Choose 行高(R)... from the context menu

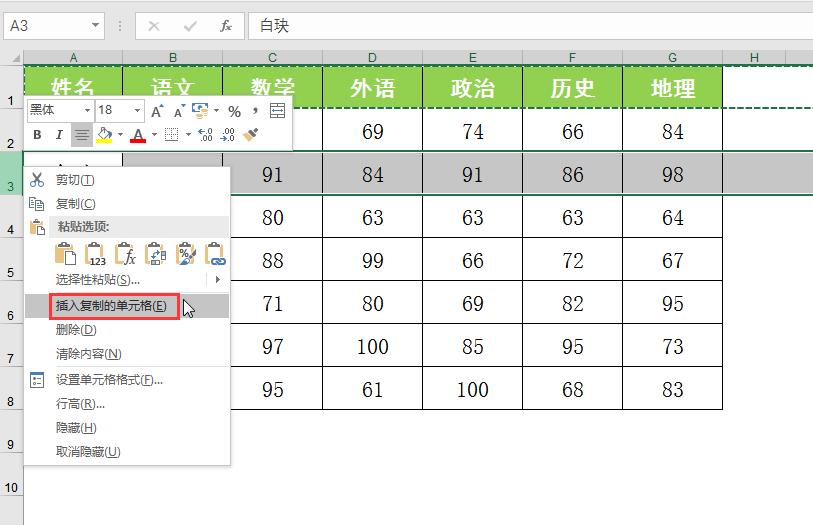pos(127,404)
